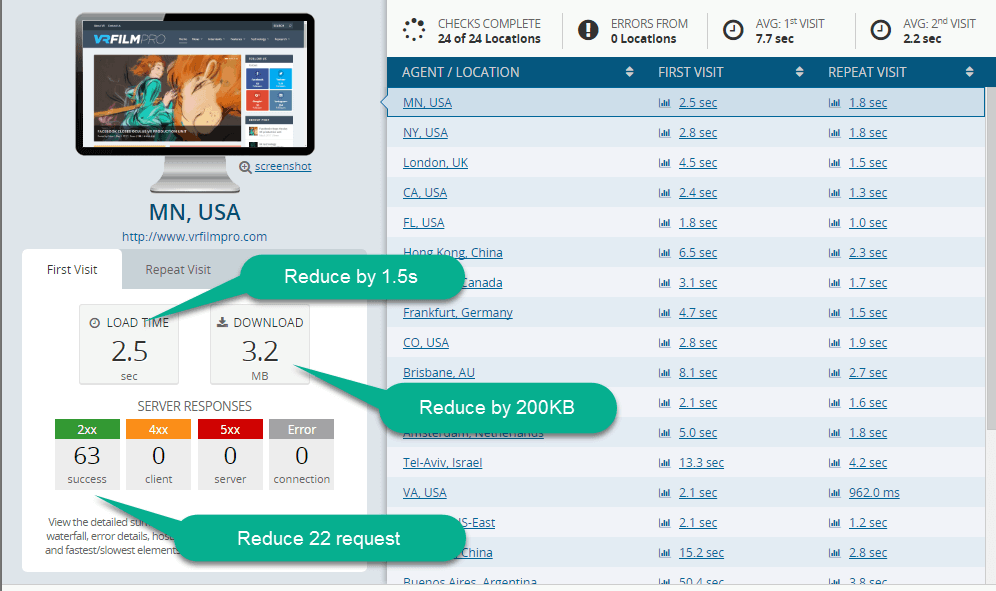
Task: Click the Load Time clock icon
Action: point(95,323)
